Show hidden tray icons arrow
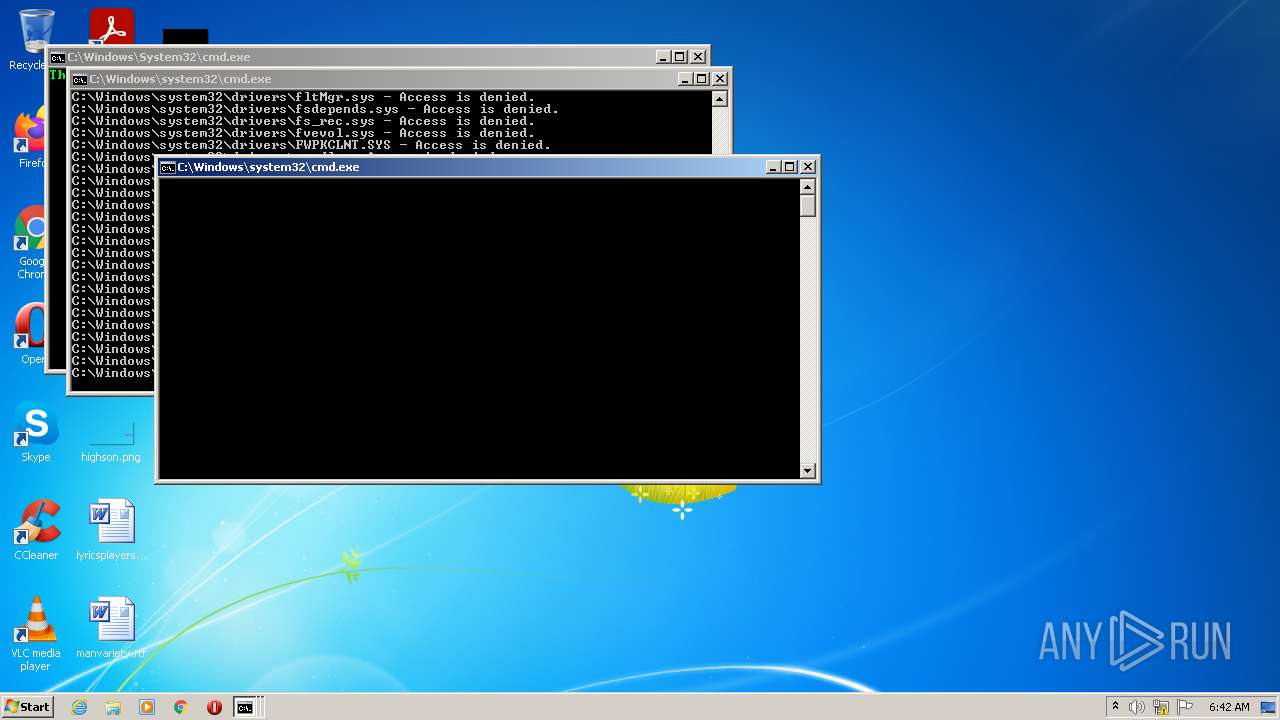1280x720 pixels. (1115, 707)
